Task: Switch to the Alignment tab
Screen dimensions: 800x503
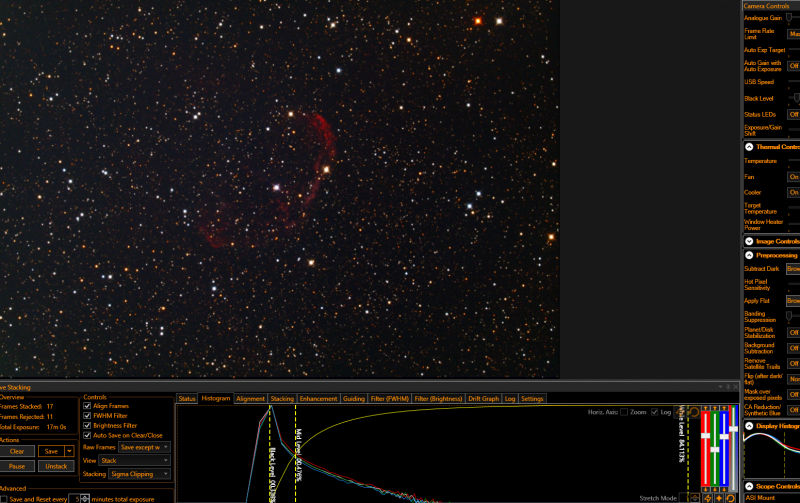Action: (x=250, y=398)
